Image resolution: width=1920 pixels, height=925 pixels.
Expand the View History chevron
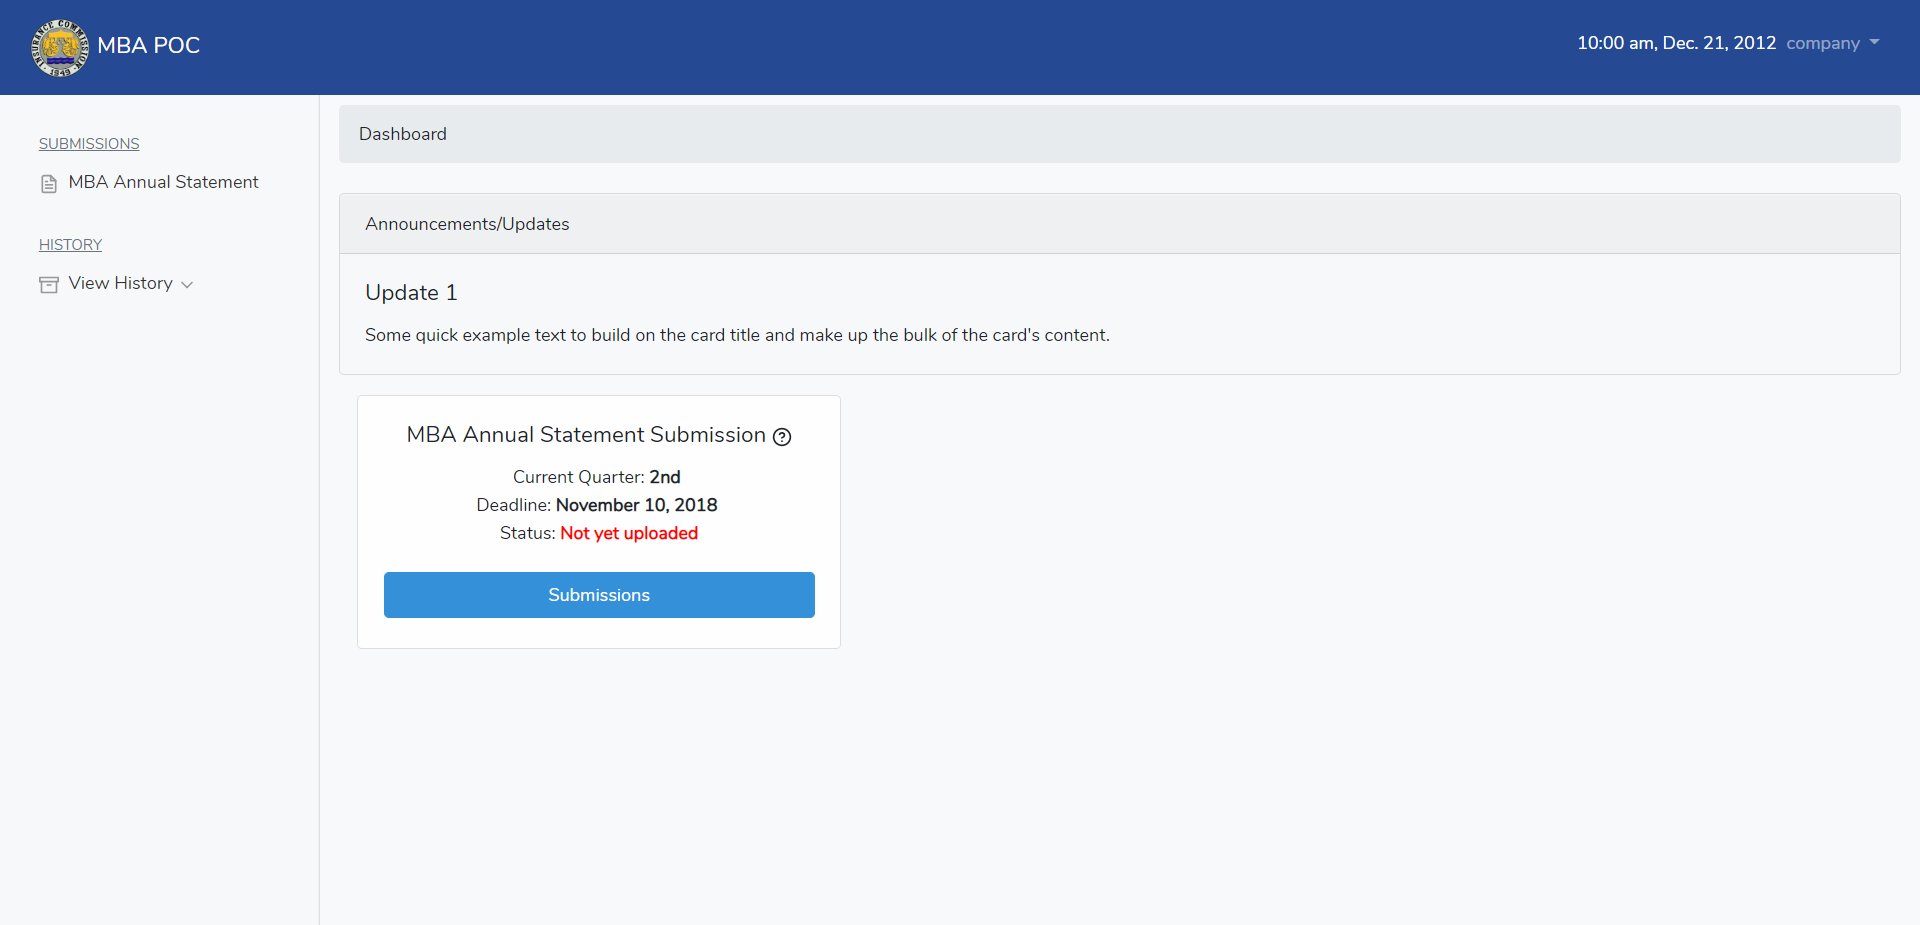click(187, 285)
